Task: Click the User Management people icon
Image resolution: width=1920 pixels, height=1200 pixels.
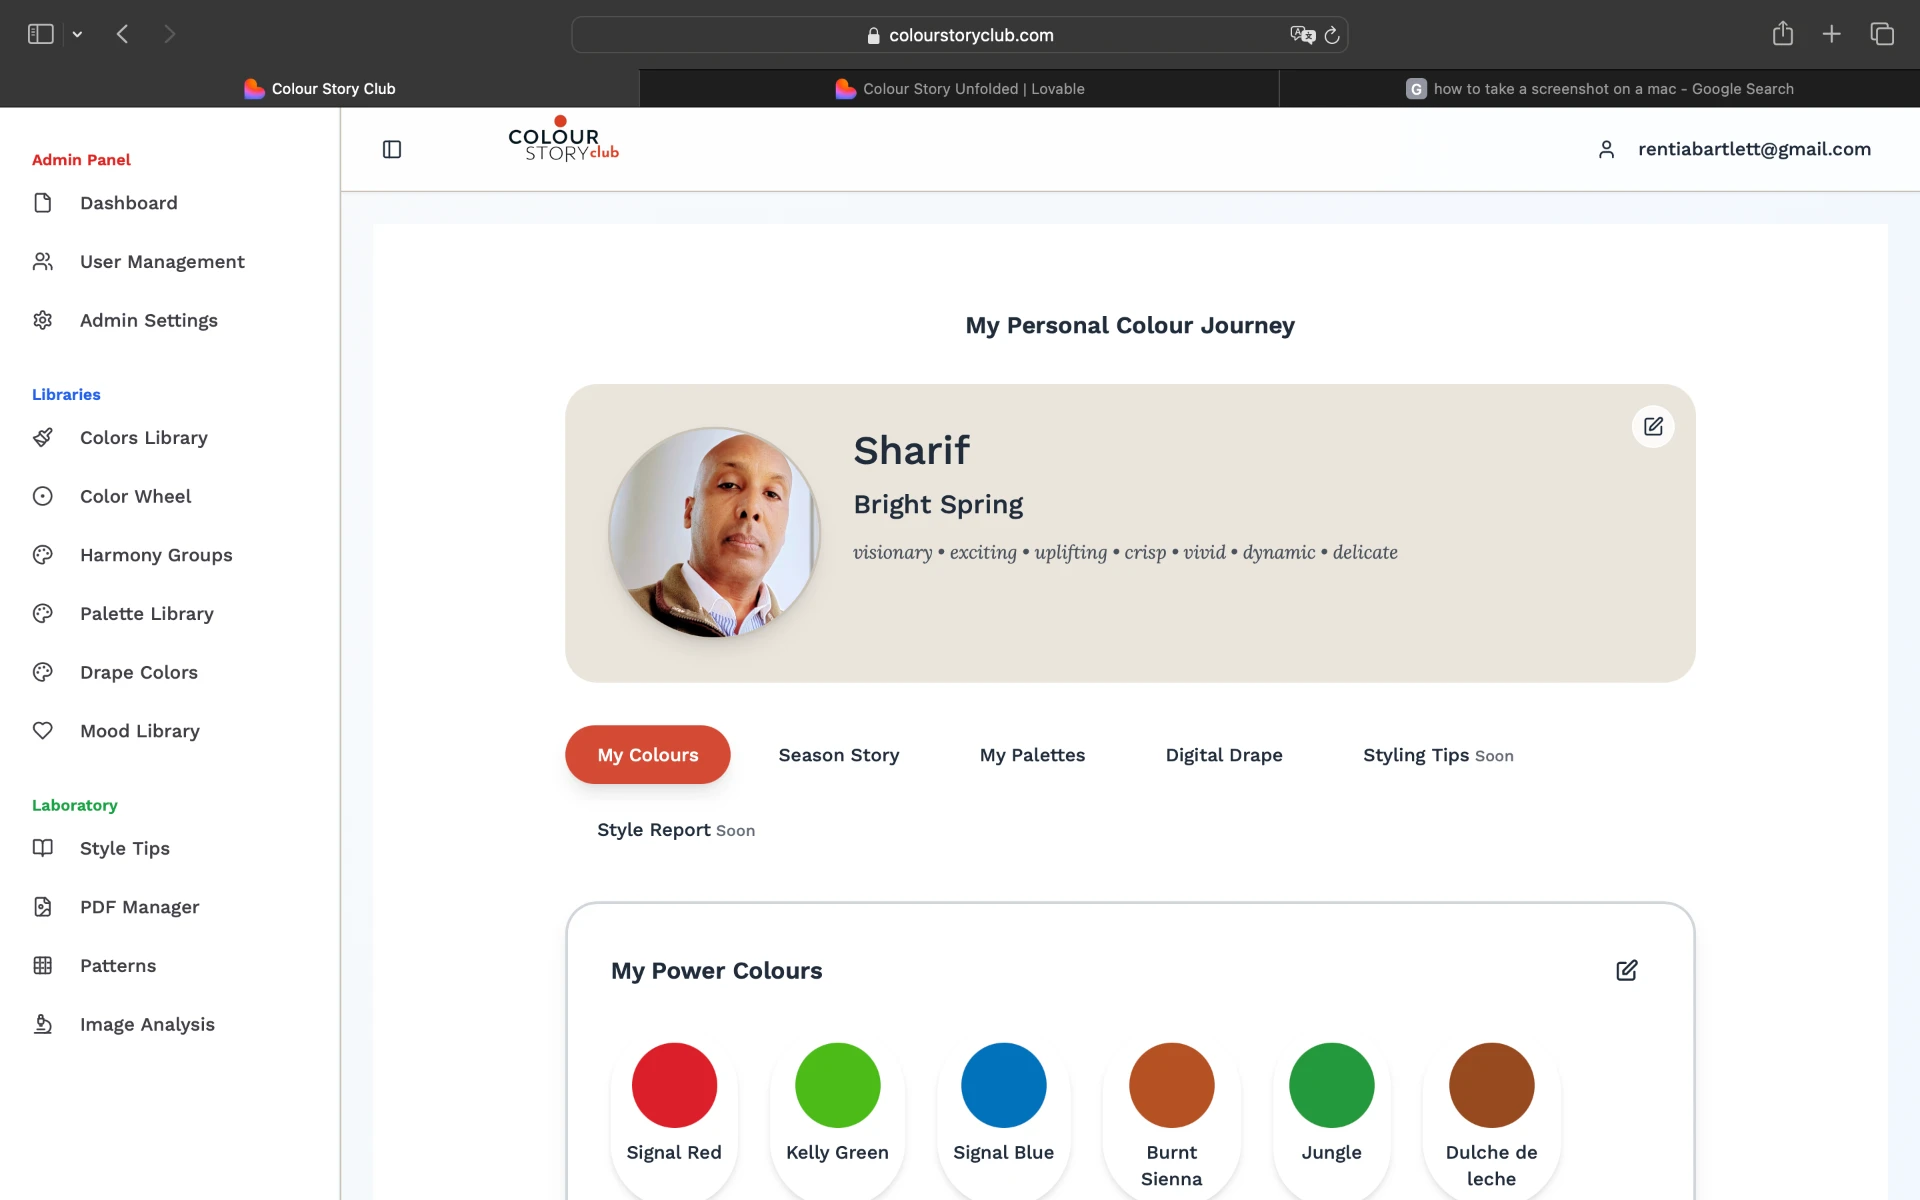Action: pos(42,262)
